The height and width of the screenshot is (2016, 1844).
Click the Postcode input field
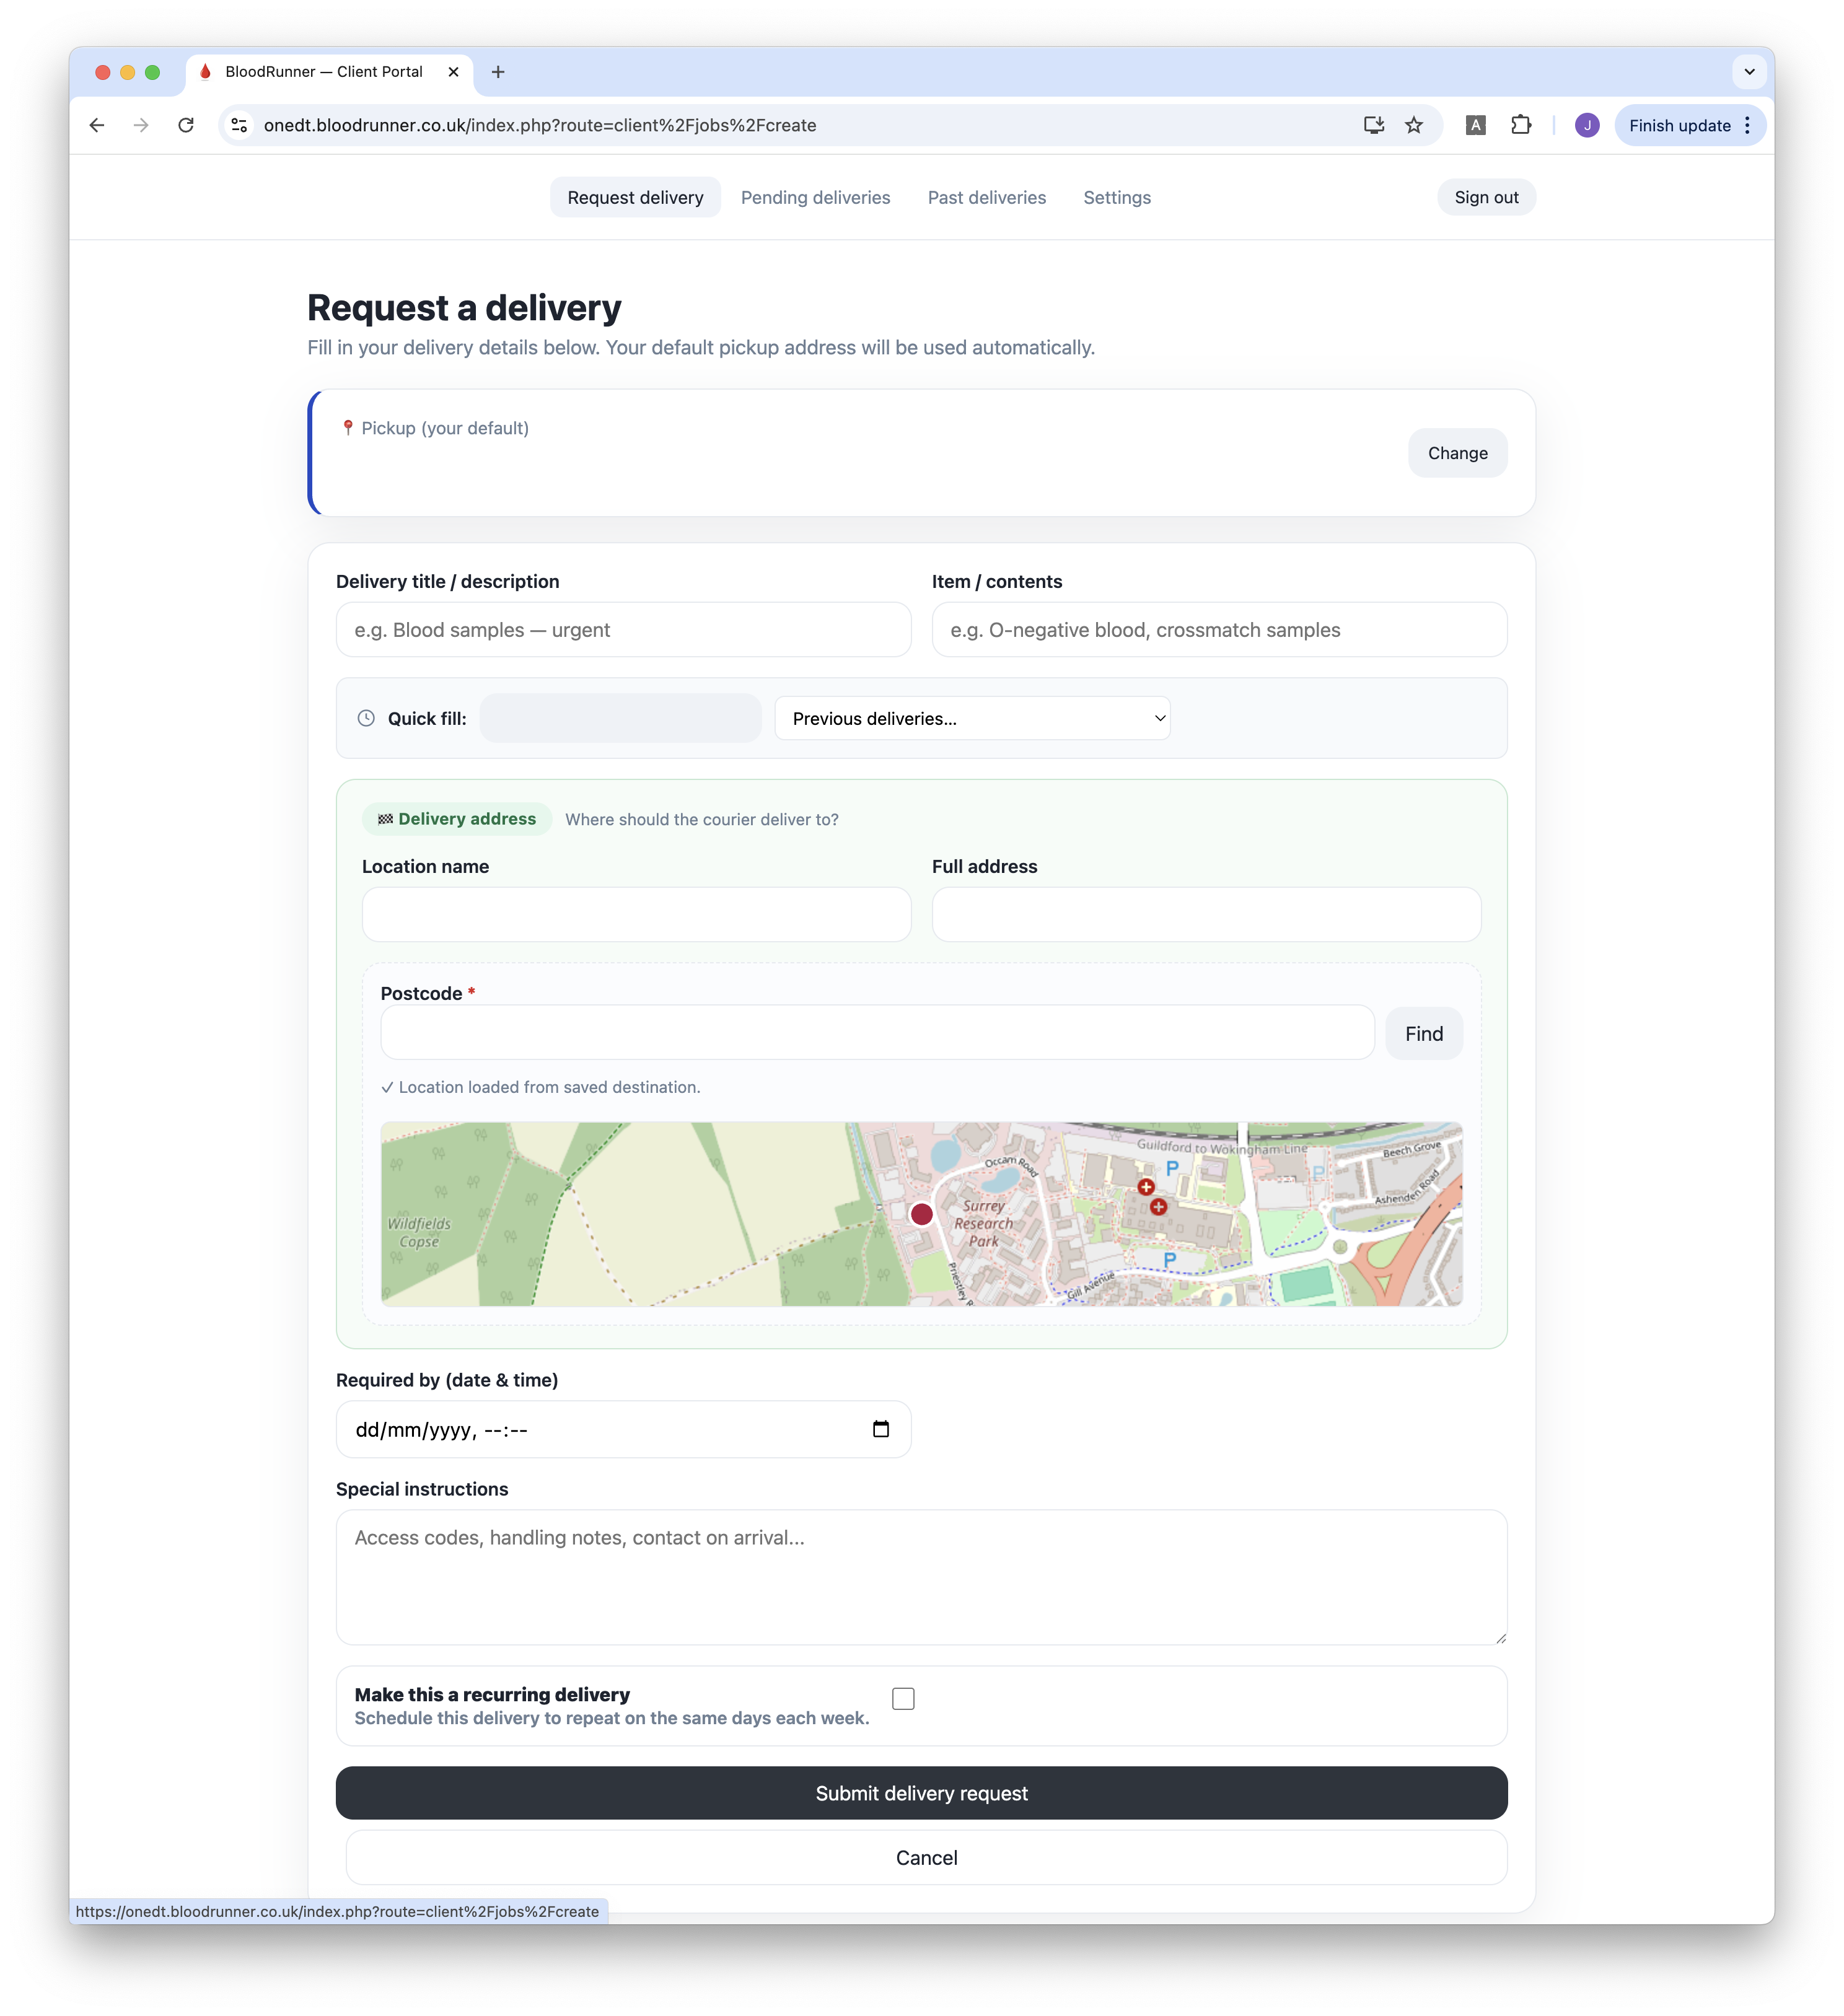877,1033
